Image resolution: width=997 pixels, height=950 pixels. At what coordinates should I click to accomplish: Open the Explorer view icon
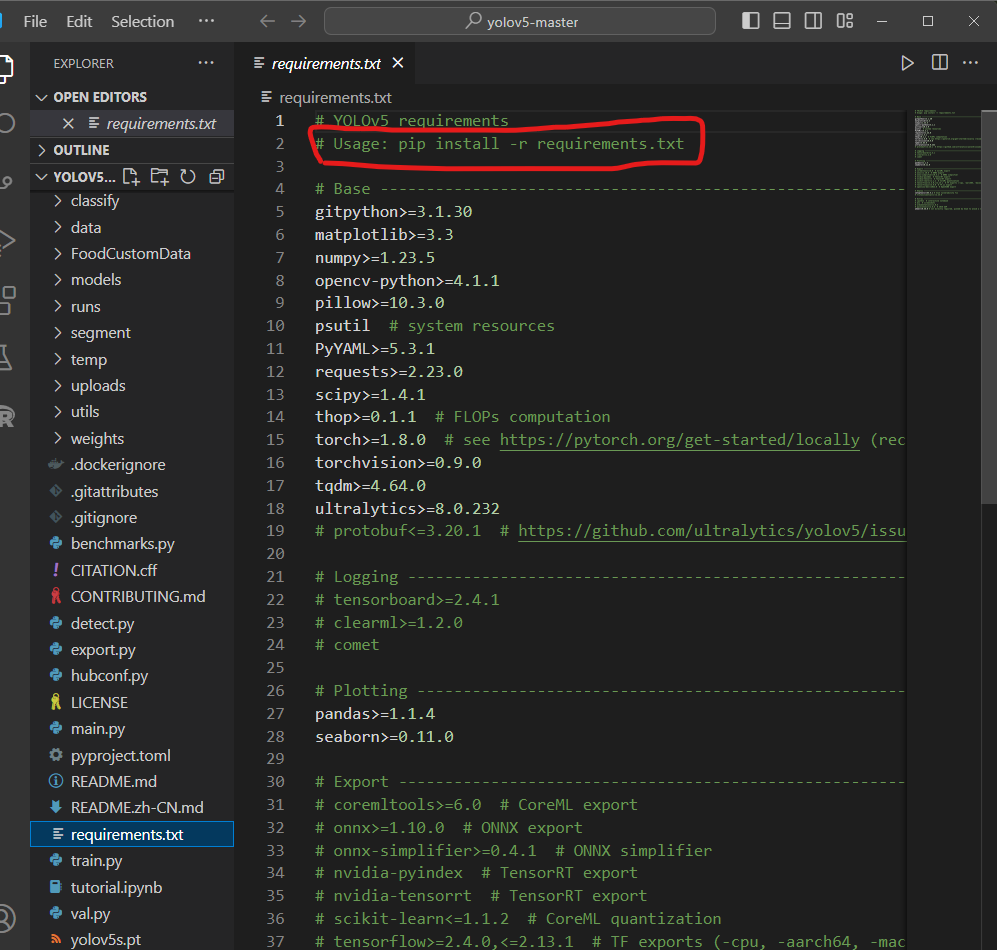pyautogui.click(x=6, y=69)
